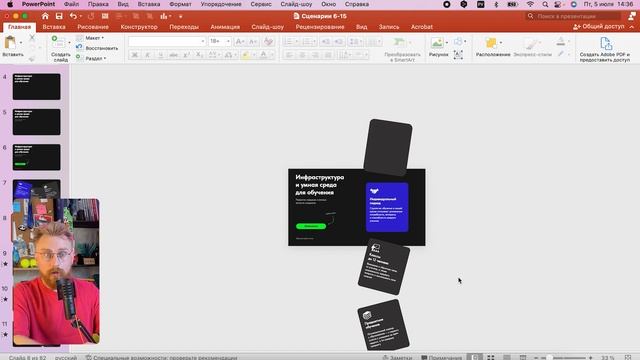This screenshot has width=640, height=360.
Task: Undo the last action
Action: coord(73,16)
